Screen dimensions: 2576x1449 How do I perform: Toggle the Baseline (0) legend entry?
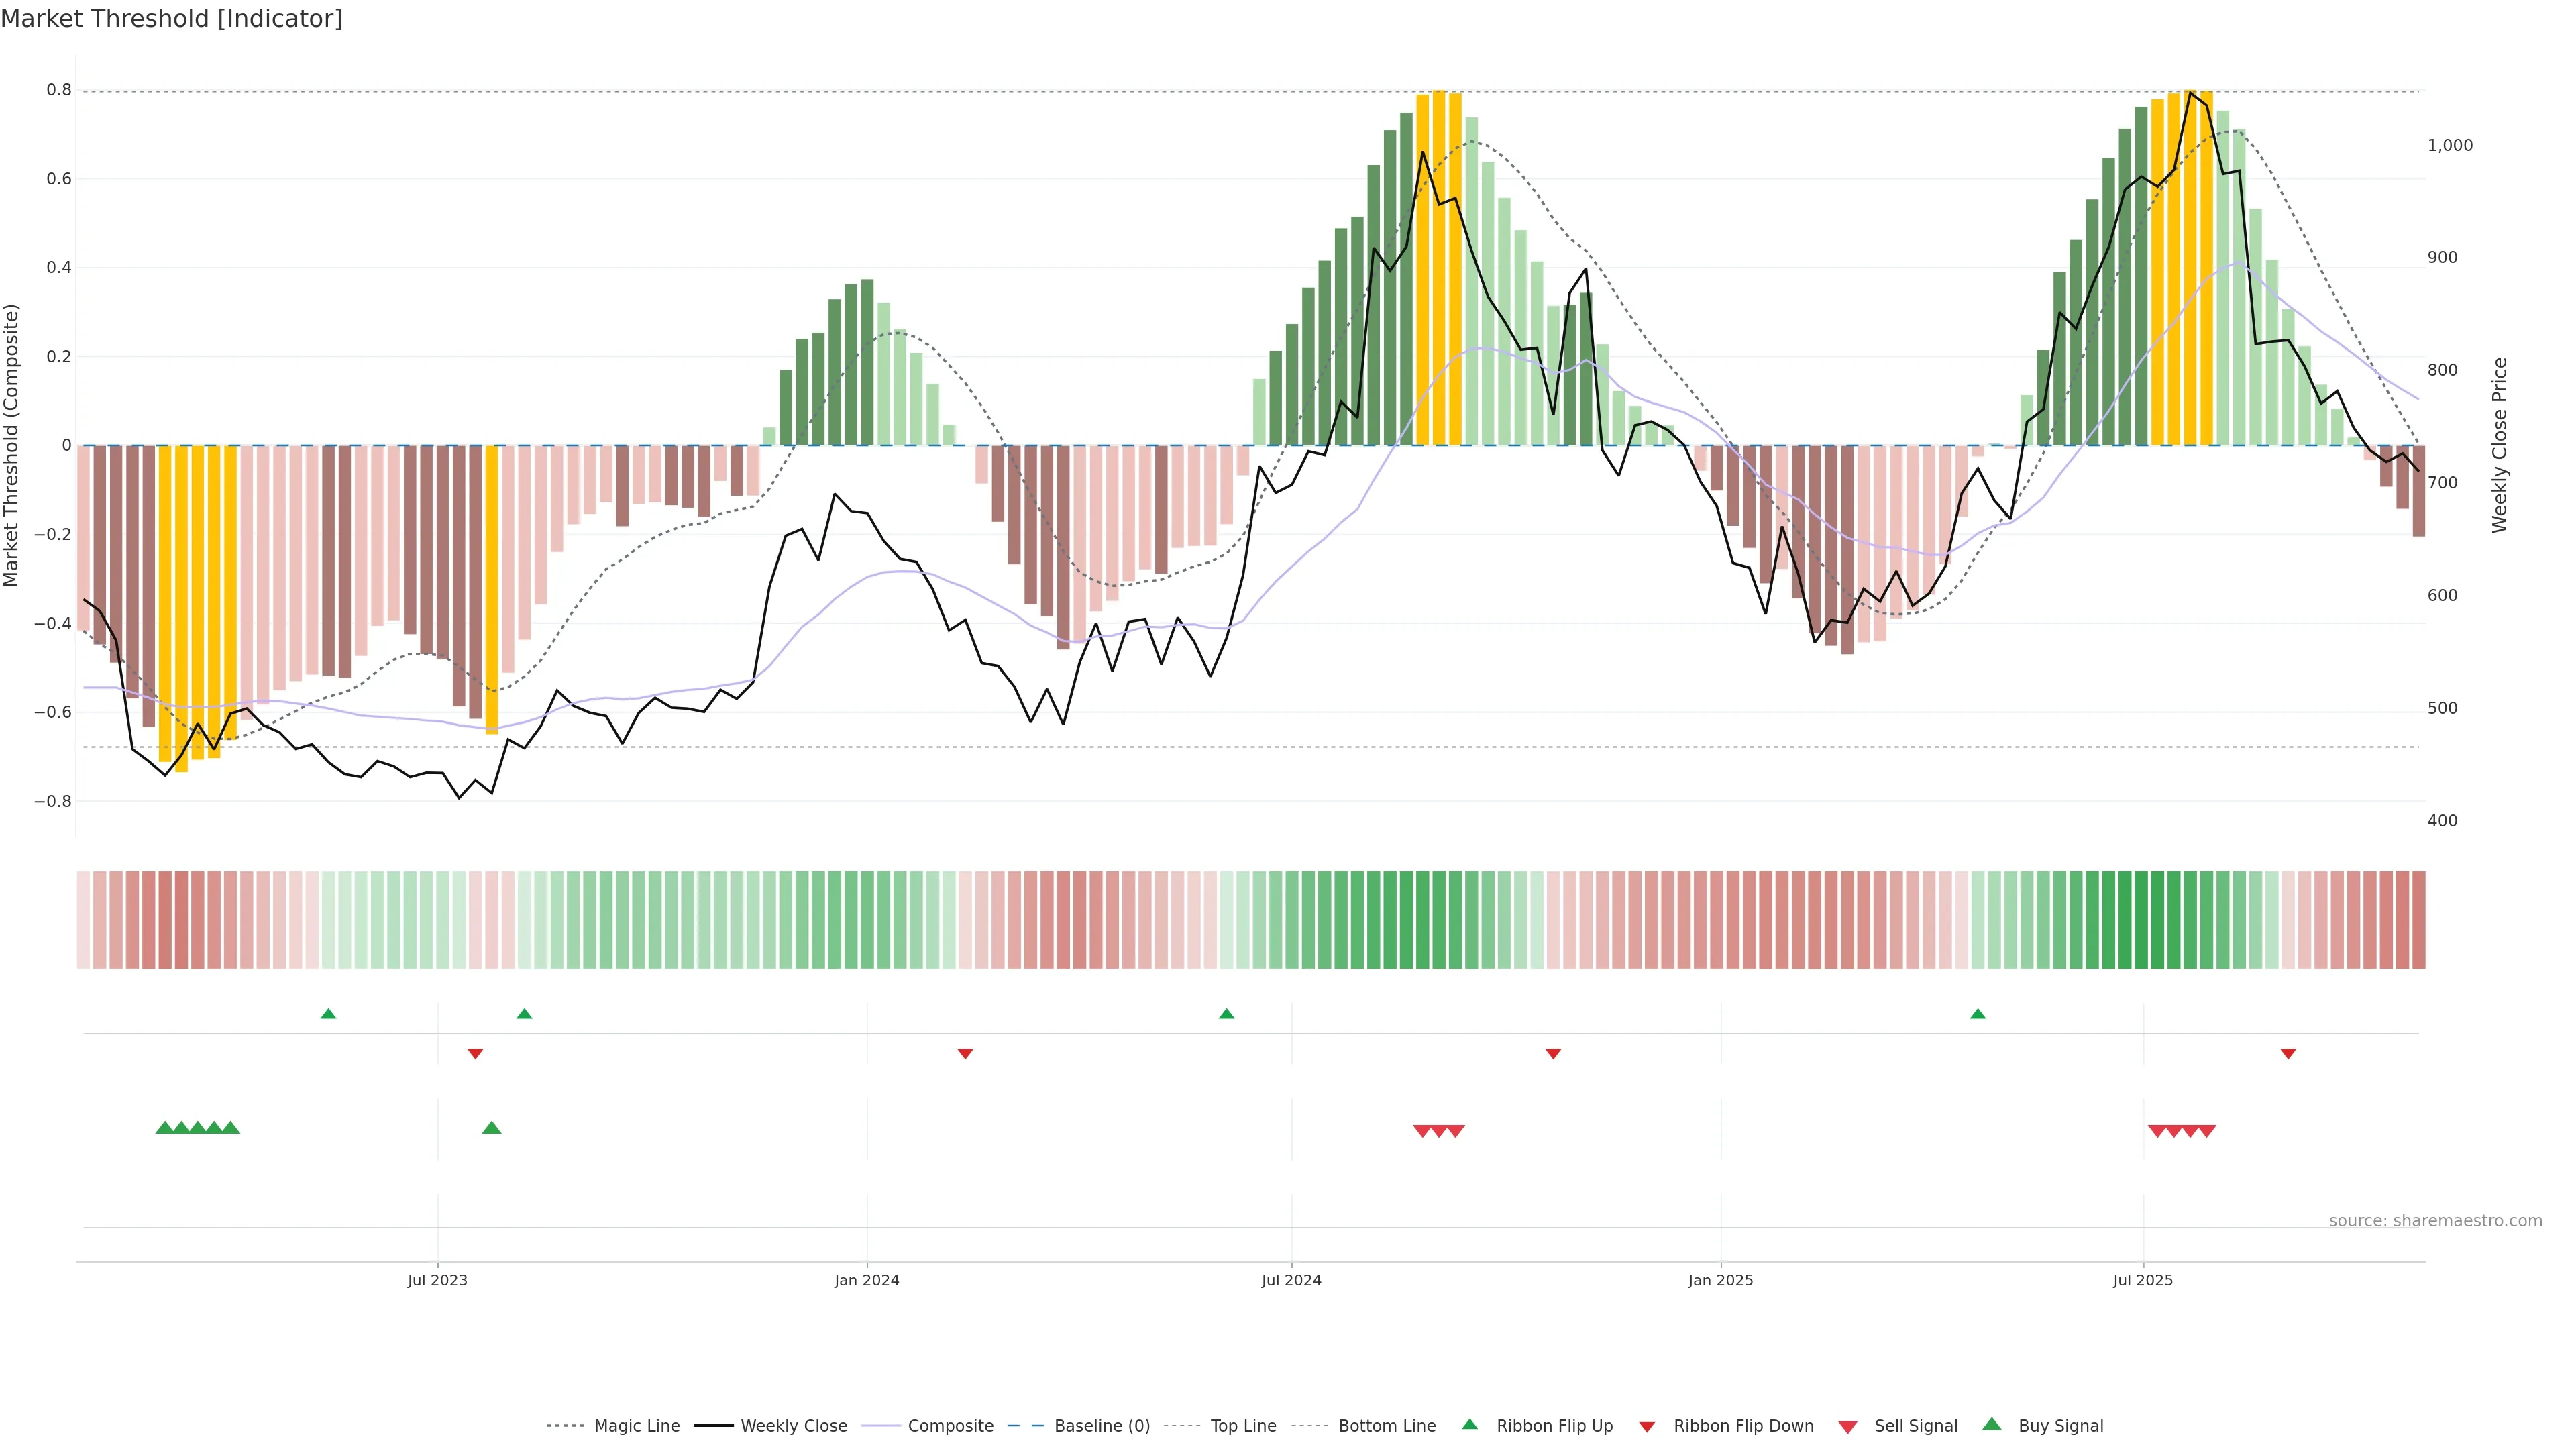click(x=1102, y=1426)
